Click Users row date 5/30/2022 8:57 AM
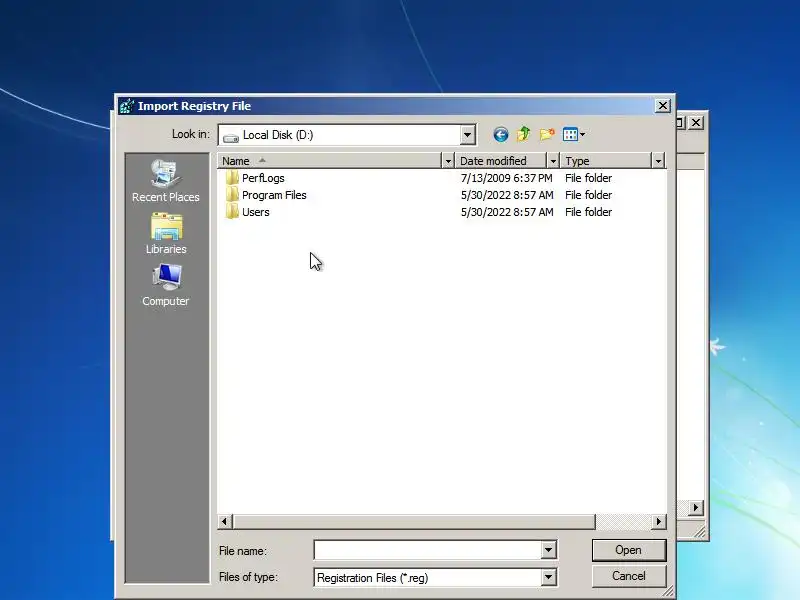This screenshot has width=800, height=600. point(507,212)
